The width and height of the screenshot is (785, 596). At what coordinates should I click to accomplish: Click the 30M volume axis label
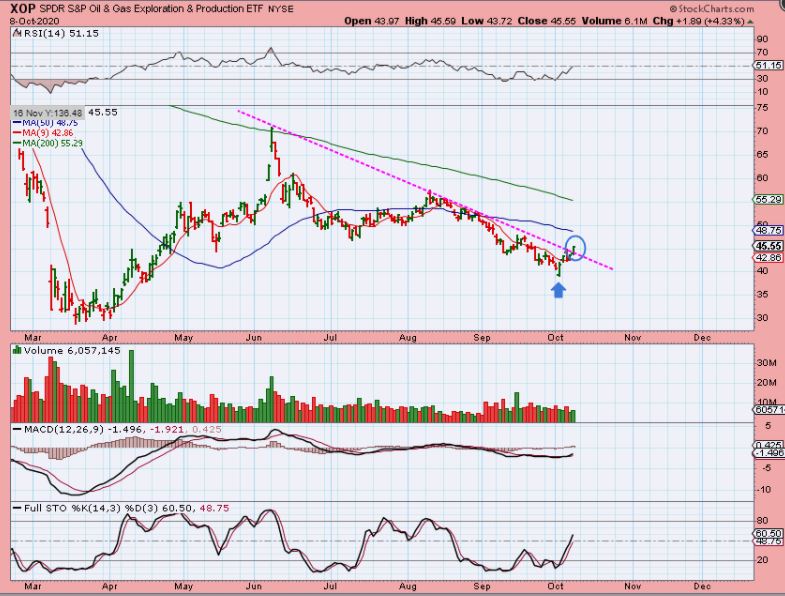(x=766, y=363)
